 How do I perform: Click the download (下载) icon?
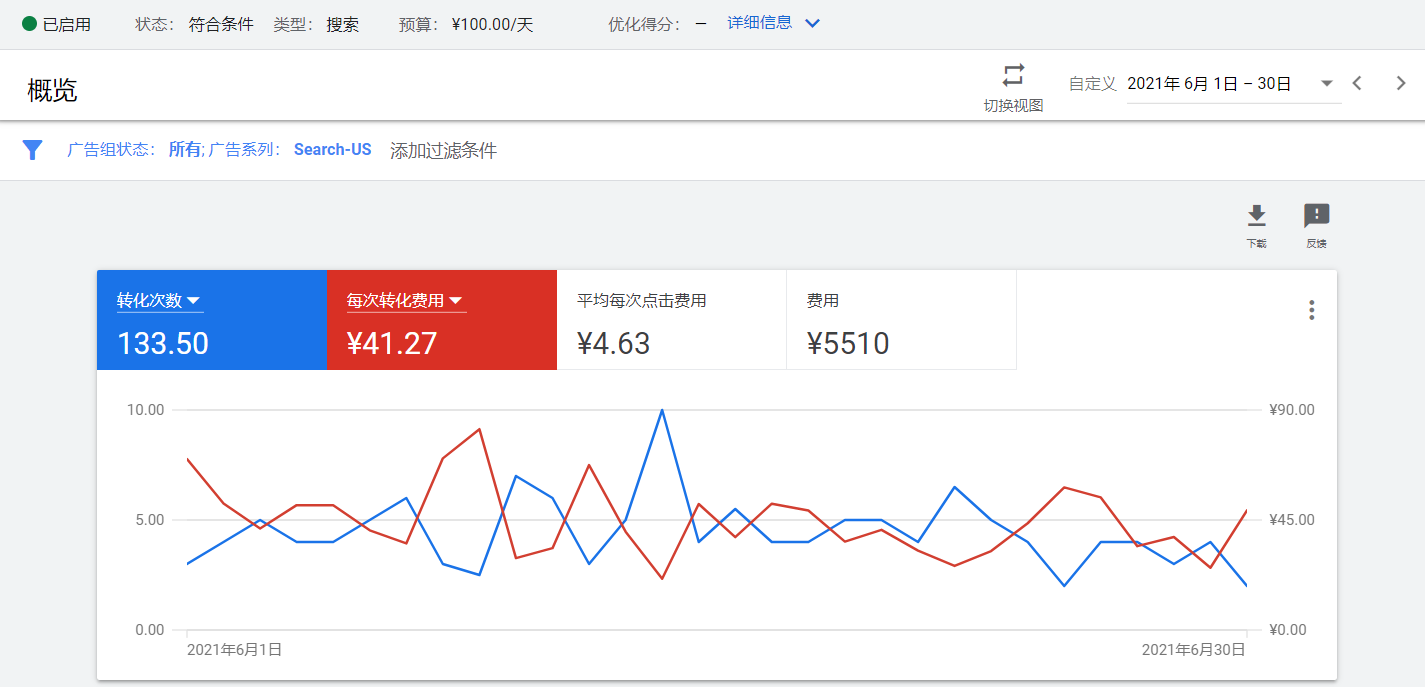pyautogui.click(x=1257, y=215)
